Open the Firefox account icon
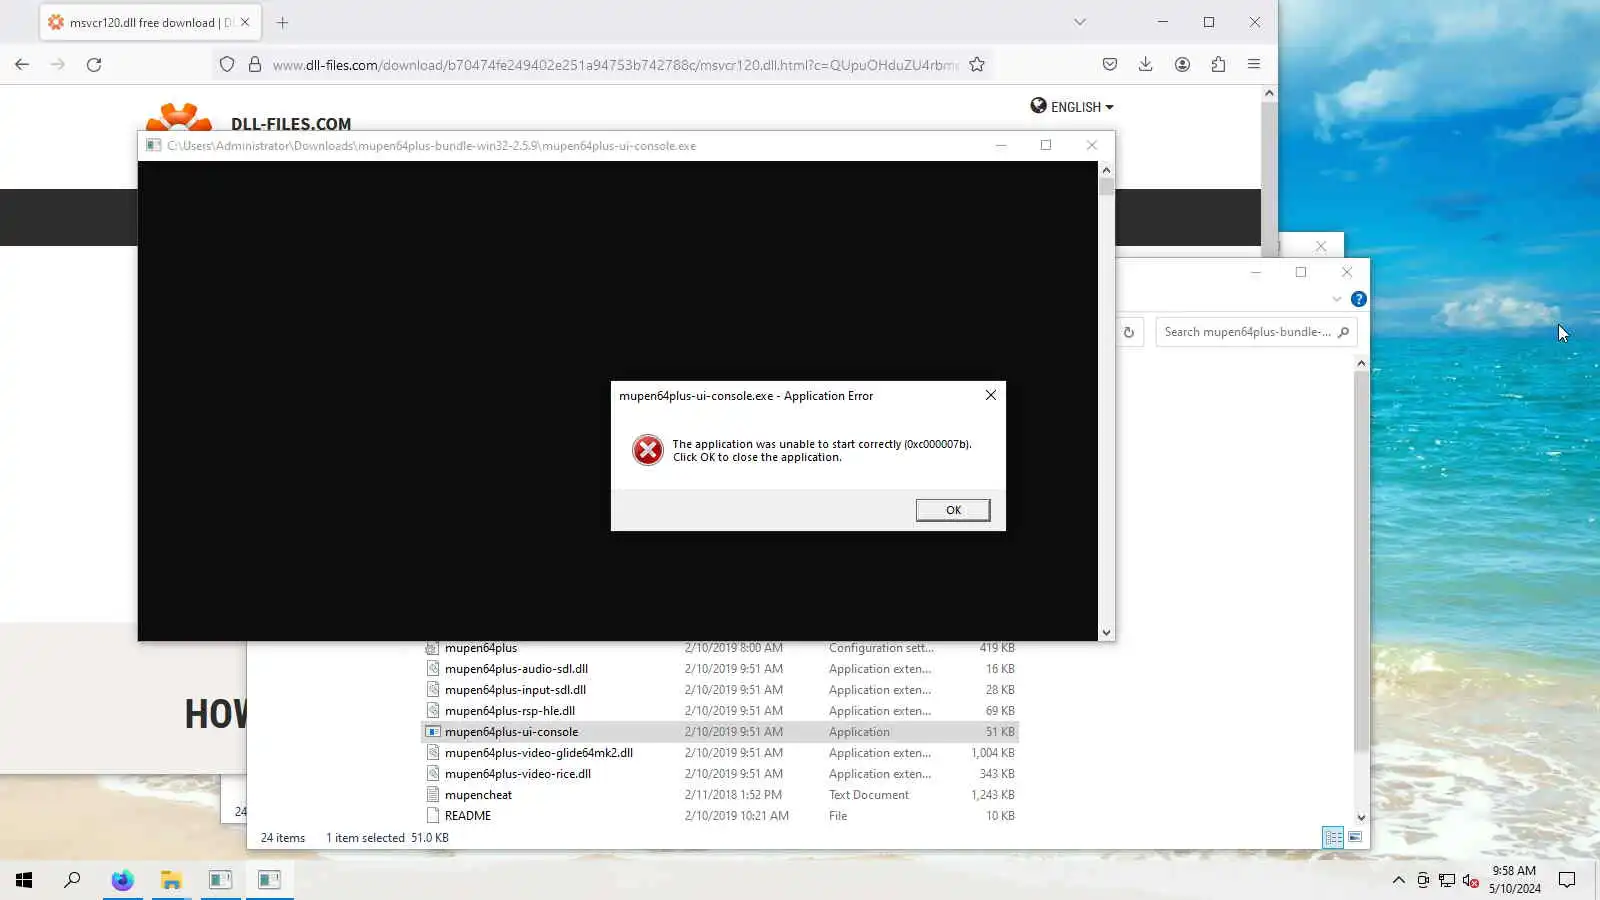1600x900 pixels. coord(1182,64)
